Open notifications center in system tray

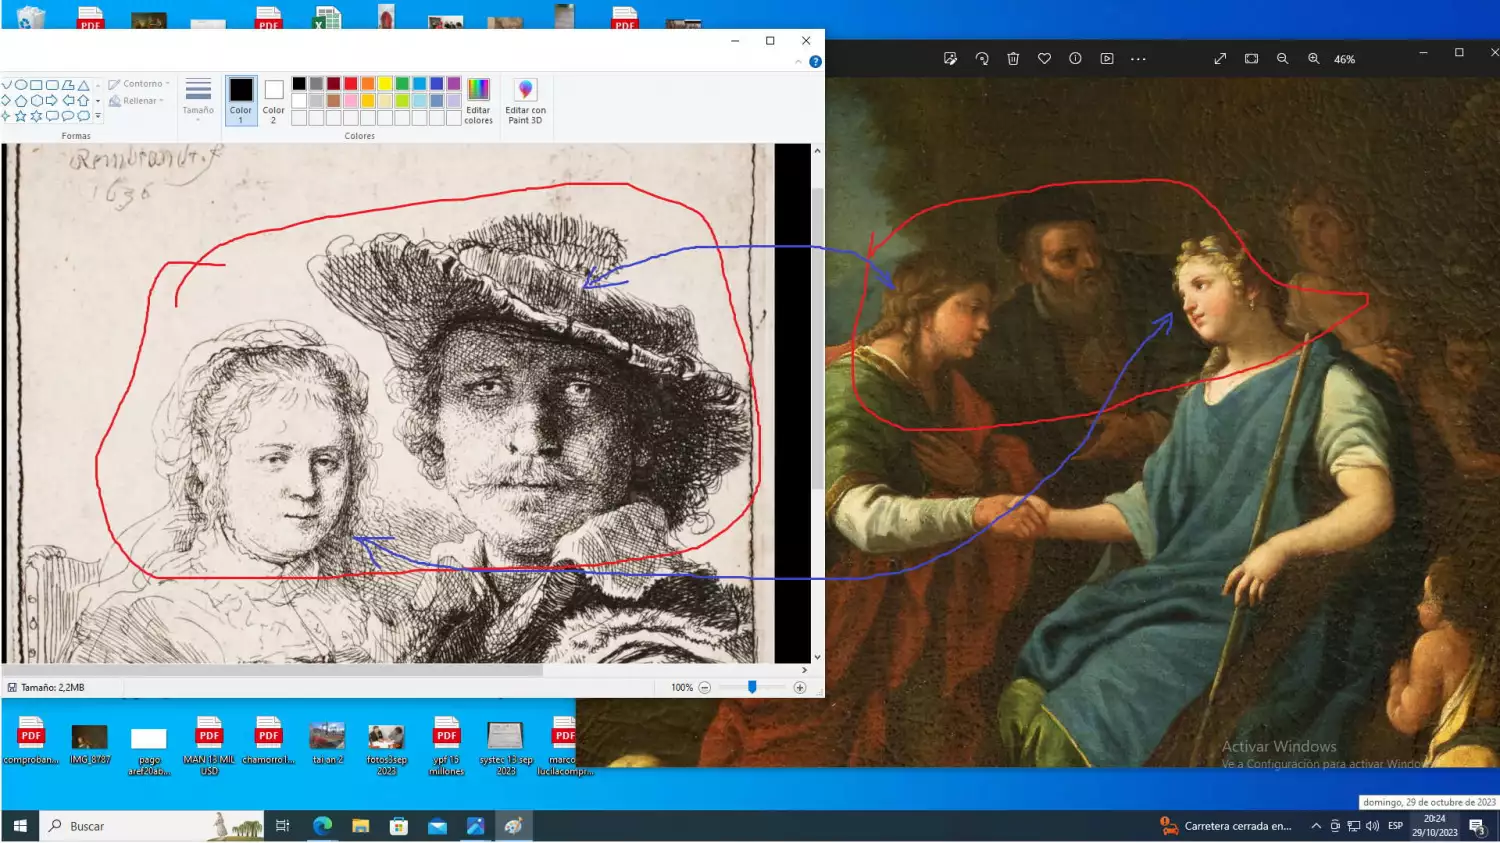click(x=1477, y=826)
